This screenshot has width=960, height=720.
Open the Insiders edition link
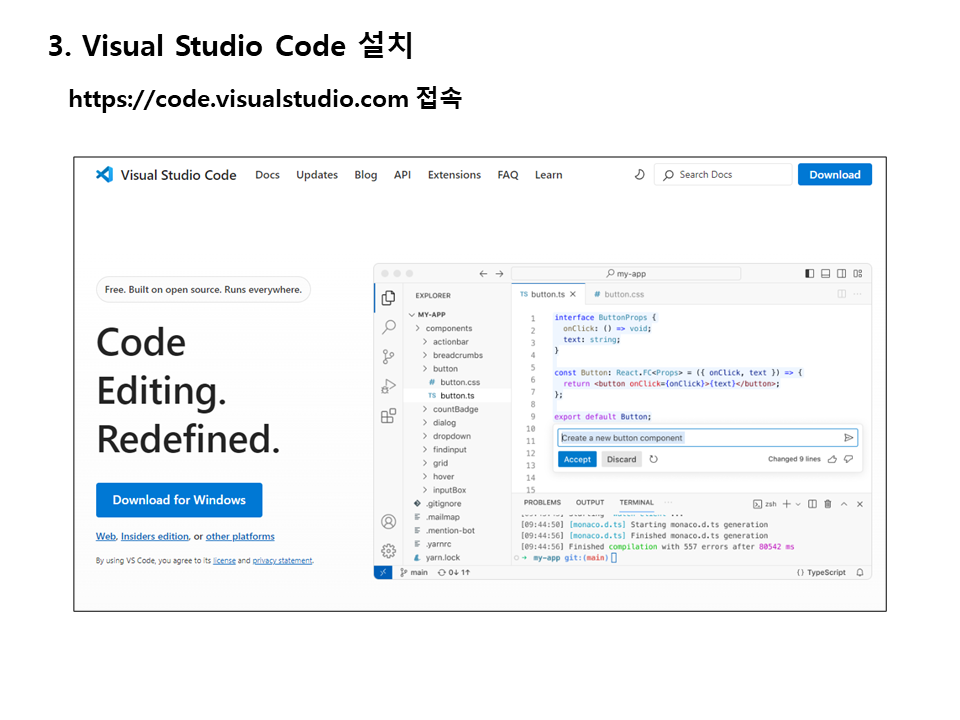click(155, 536)
